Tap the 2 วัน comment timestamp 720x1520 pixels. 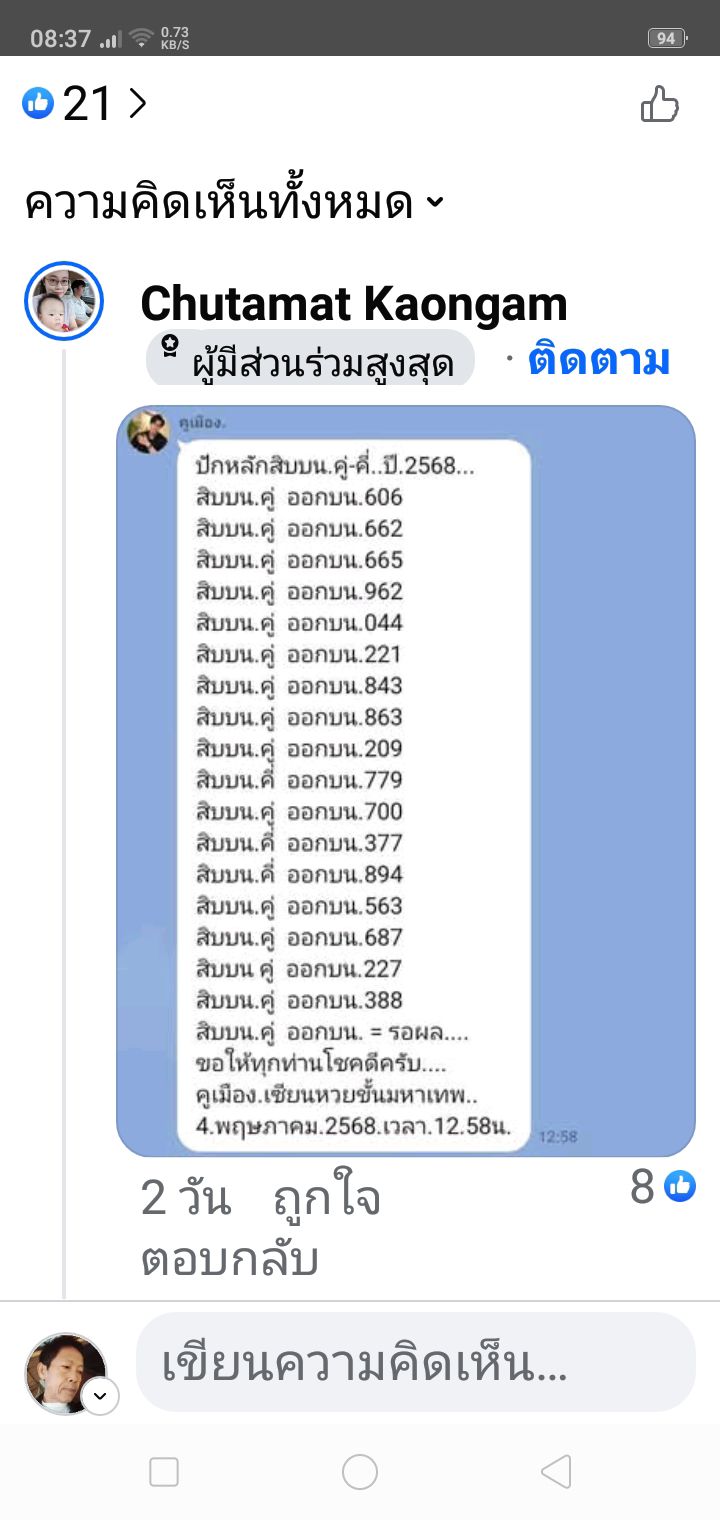point(186,1198)
